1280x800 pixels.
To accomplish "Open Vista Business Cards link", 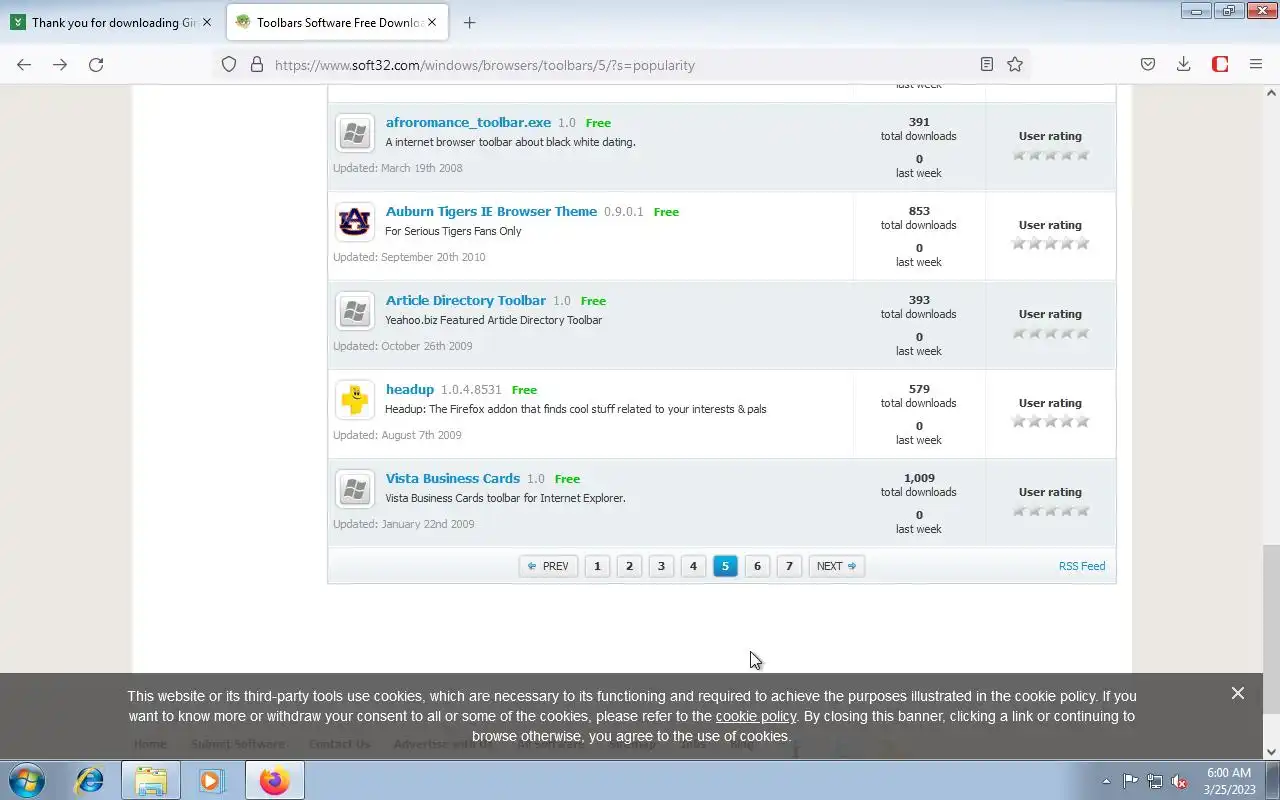I will pos(453,478).
